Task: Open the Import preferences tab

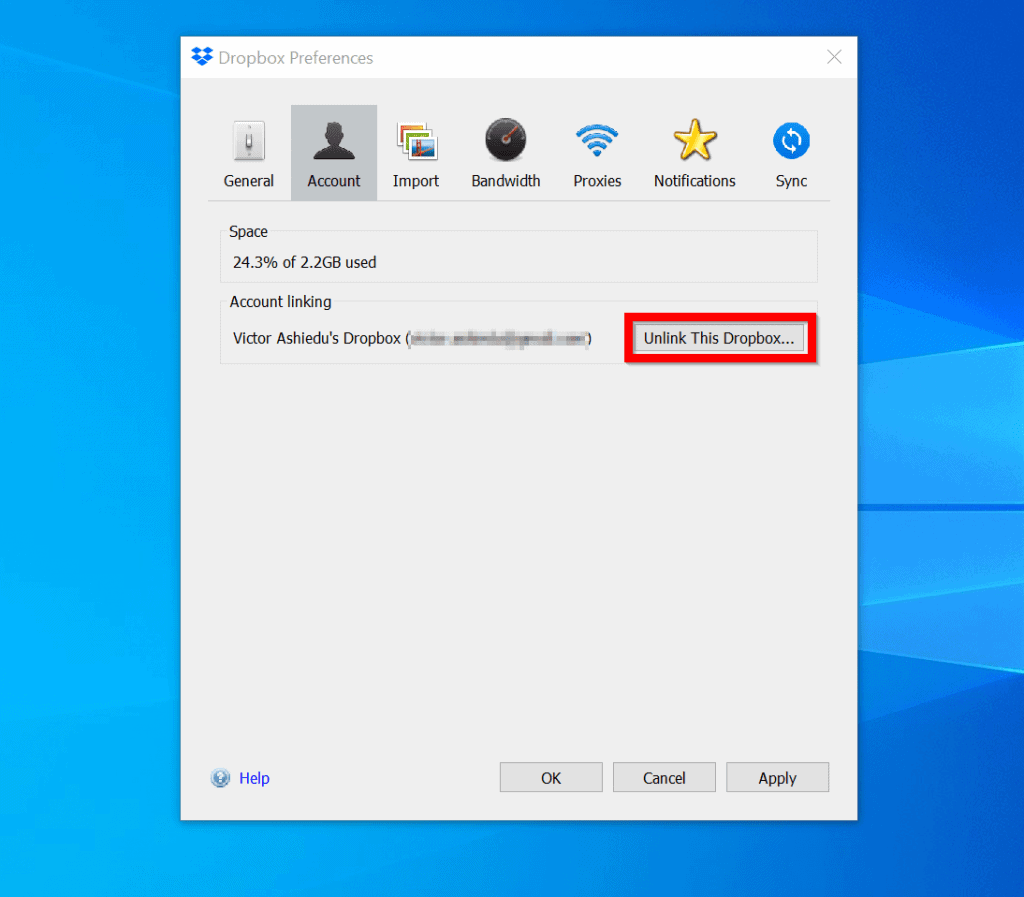Action: [x=416, y=153]
